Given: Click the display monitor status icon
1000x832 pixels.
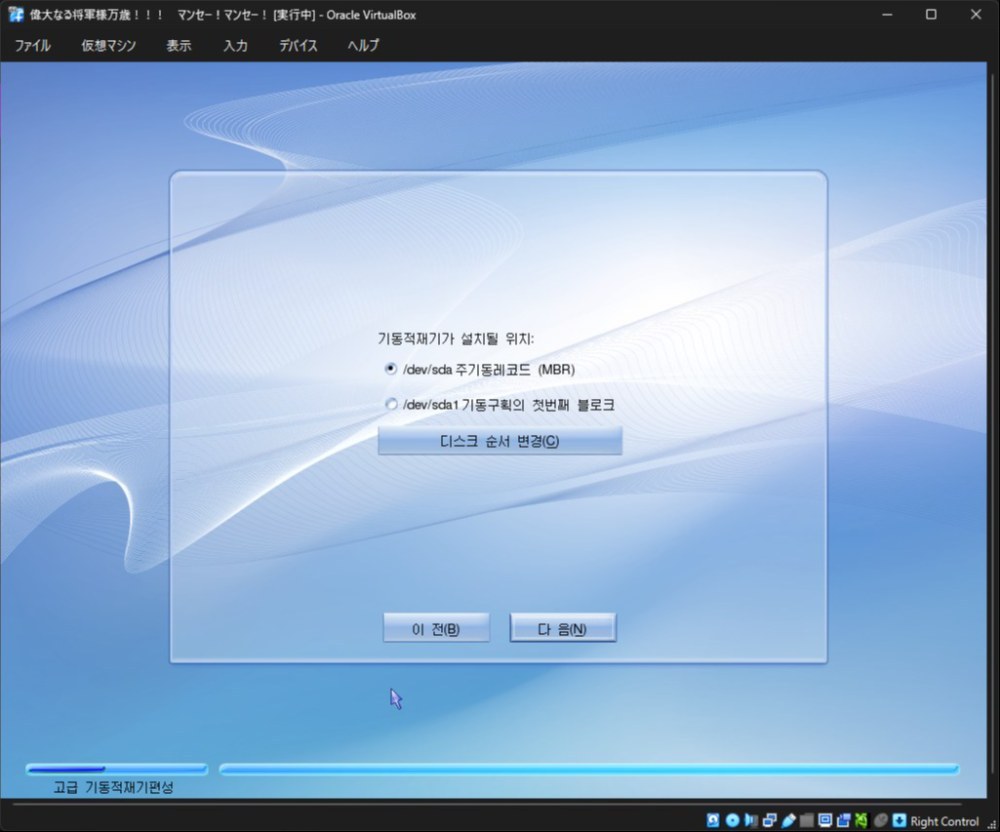Looking at the screenshot, I should [825, 820].
